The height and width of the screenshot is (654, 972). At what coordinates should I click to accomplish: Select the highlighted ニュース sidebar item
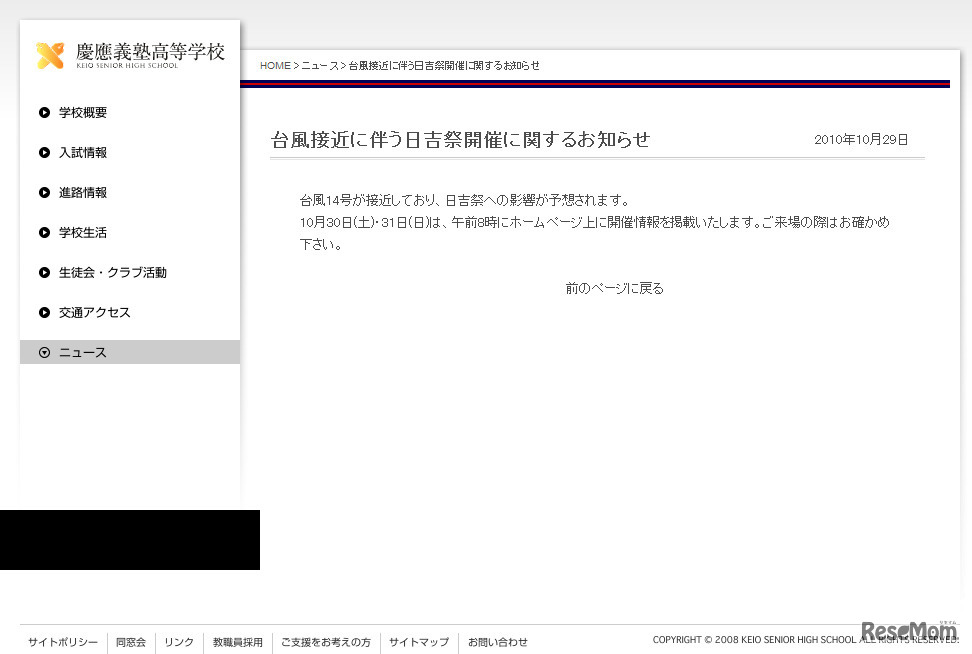pos(82,352)
